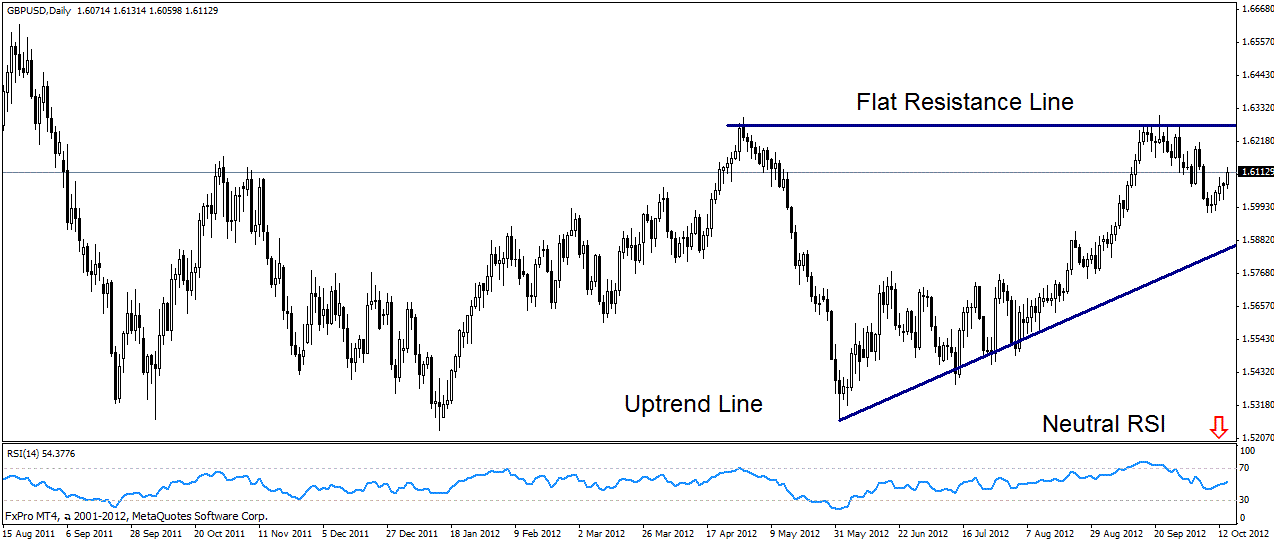Click the 1.53180 price axis label

(x=1256, y=405)
